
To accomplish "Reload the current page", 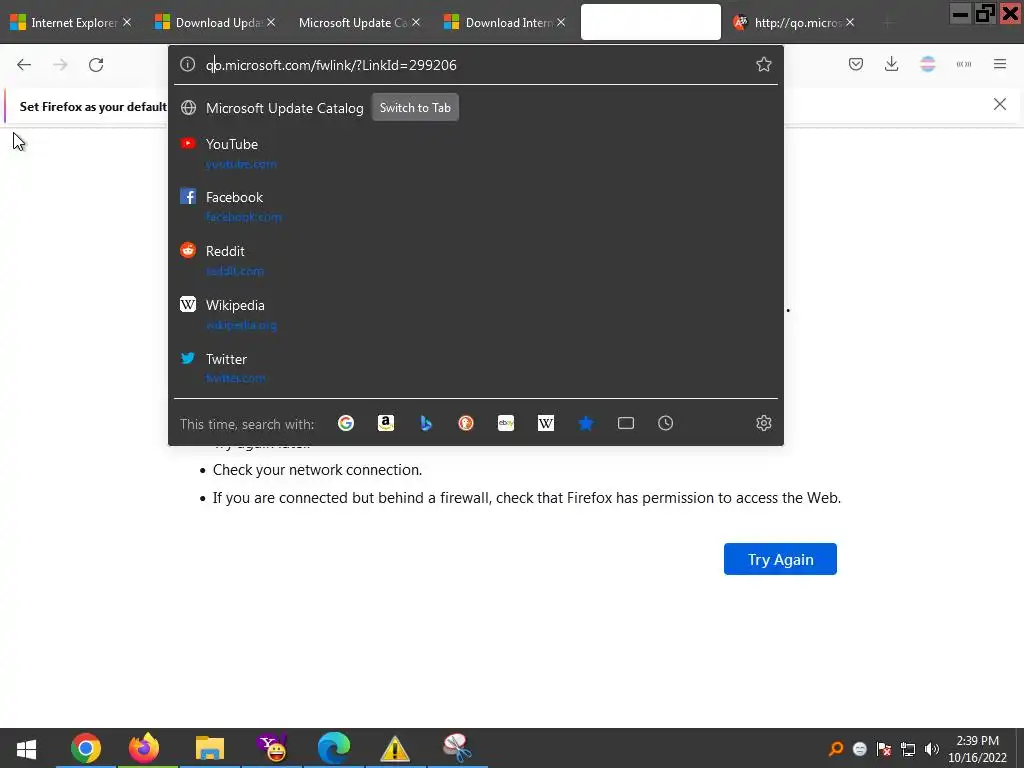I will pos(96,65).
